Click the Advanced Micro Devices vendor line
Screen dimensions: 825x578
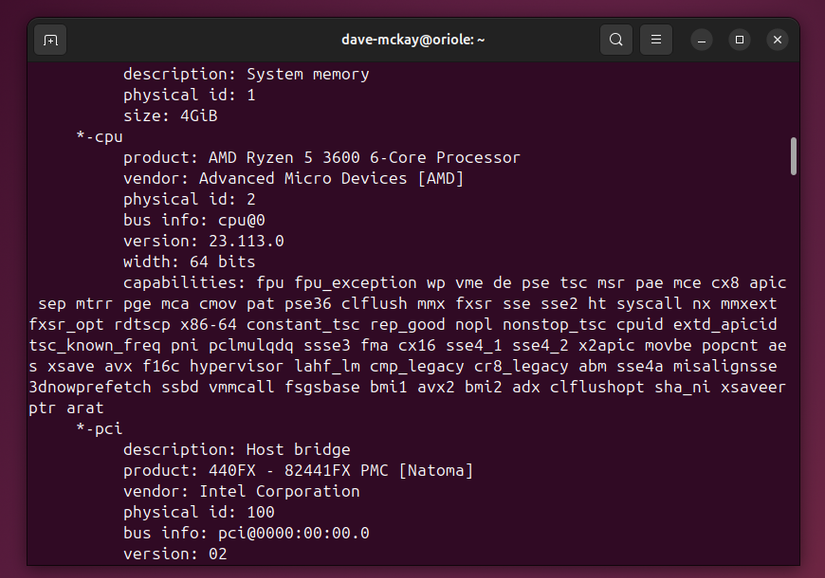[x=293, y=179]
